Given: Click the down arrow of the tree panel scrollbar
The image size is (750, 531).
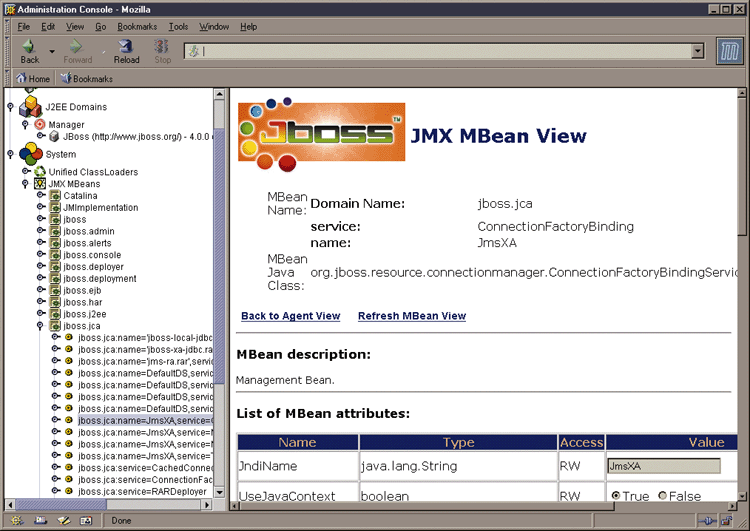Looking at the screenshot, I should click(219, 492).
